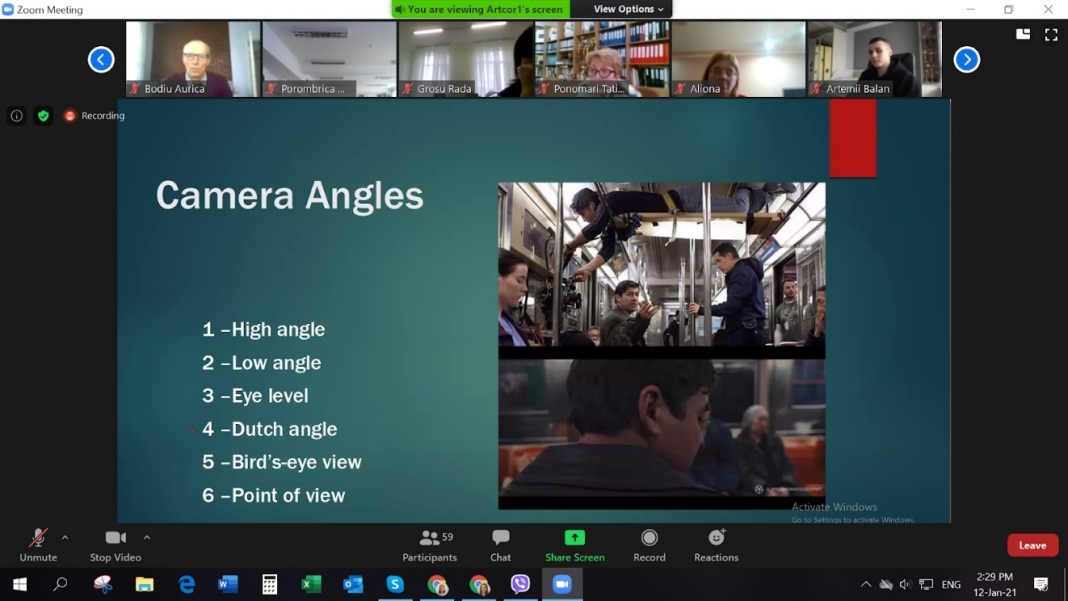
Task: Open the View Options dropdown
Action: point(628,9)
